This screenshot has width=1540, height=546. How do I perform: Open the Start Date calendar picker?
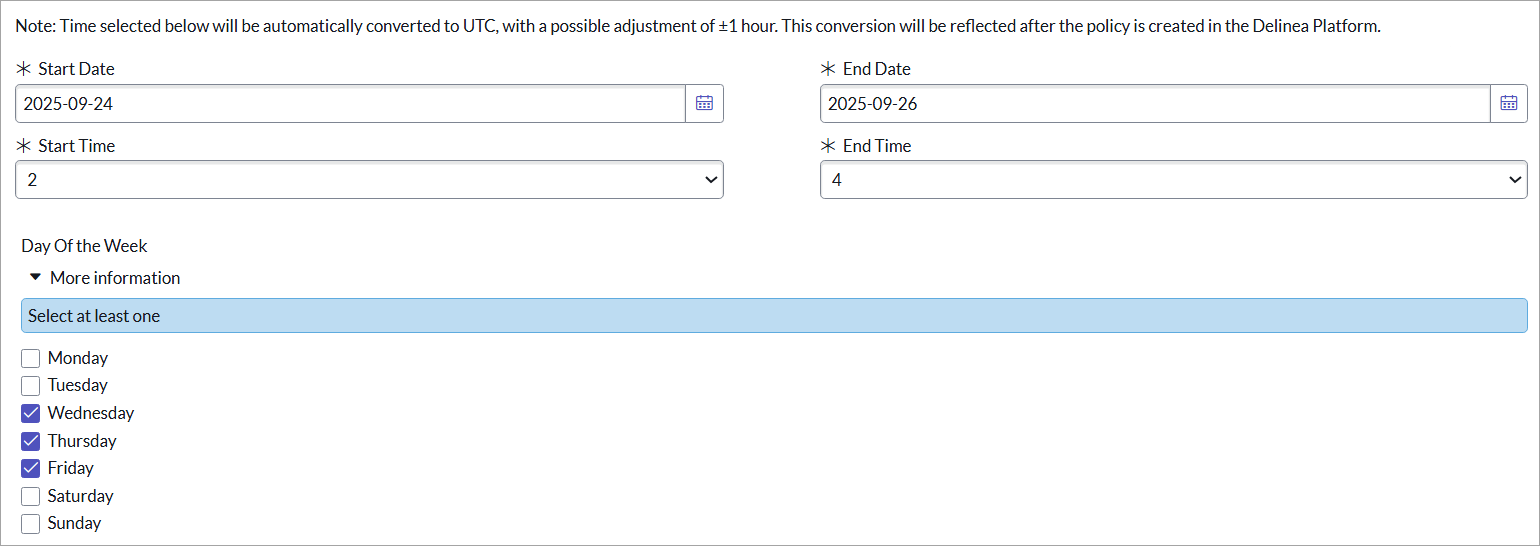click(704, 103)
